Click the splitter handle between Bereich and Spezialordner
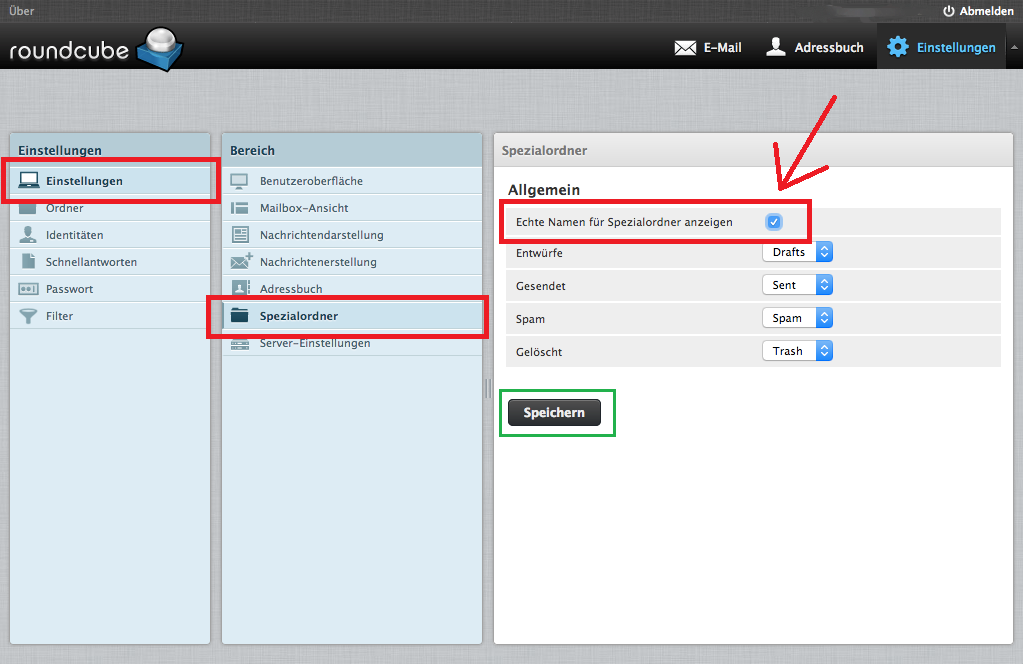 [488, 389]
